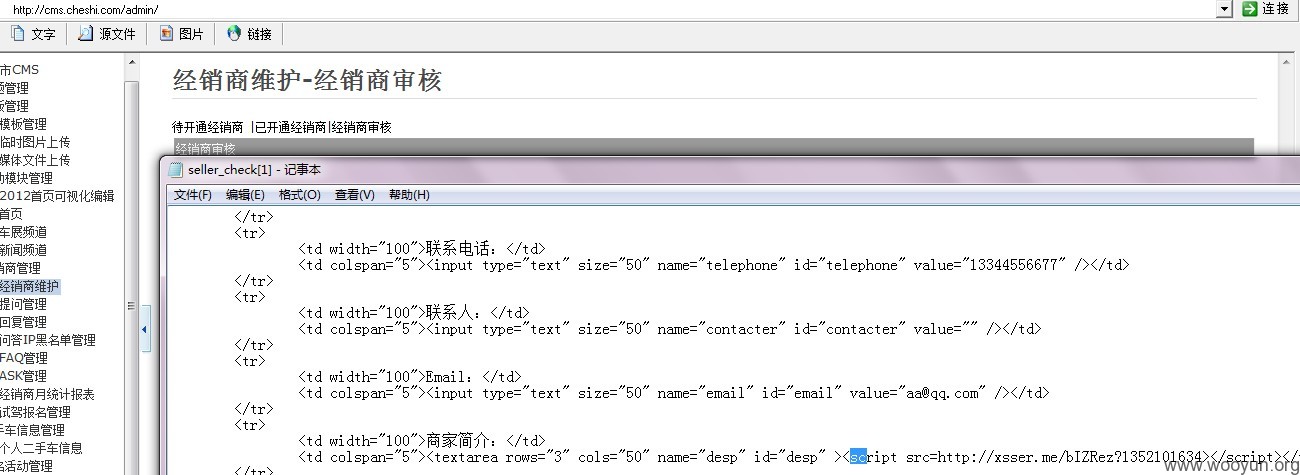The image size is (1300, 475).
Task: Open 活动管理 in the sidebar
Action: 26,466
